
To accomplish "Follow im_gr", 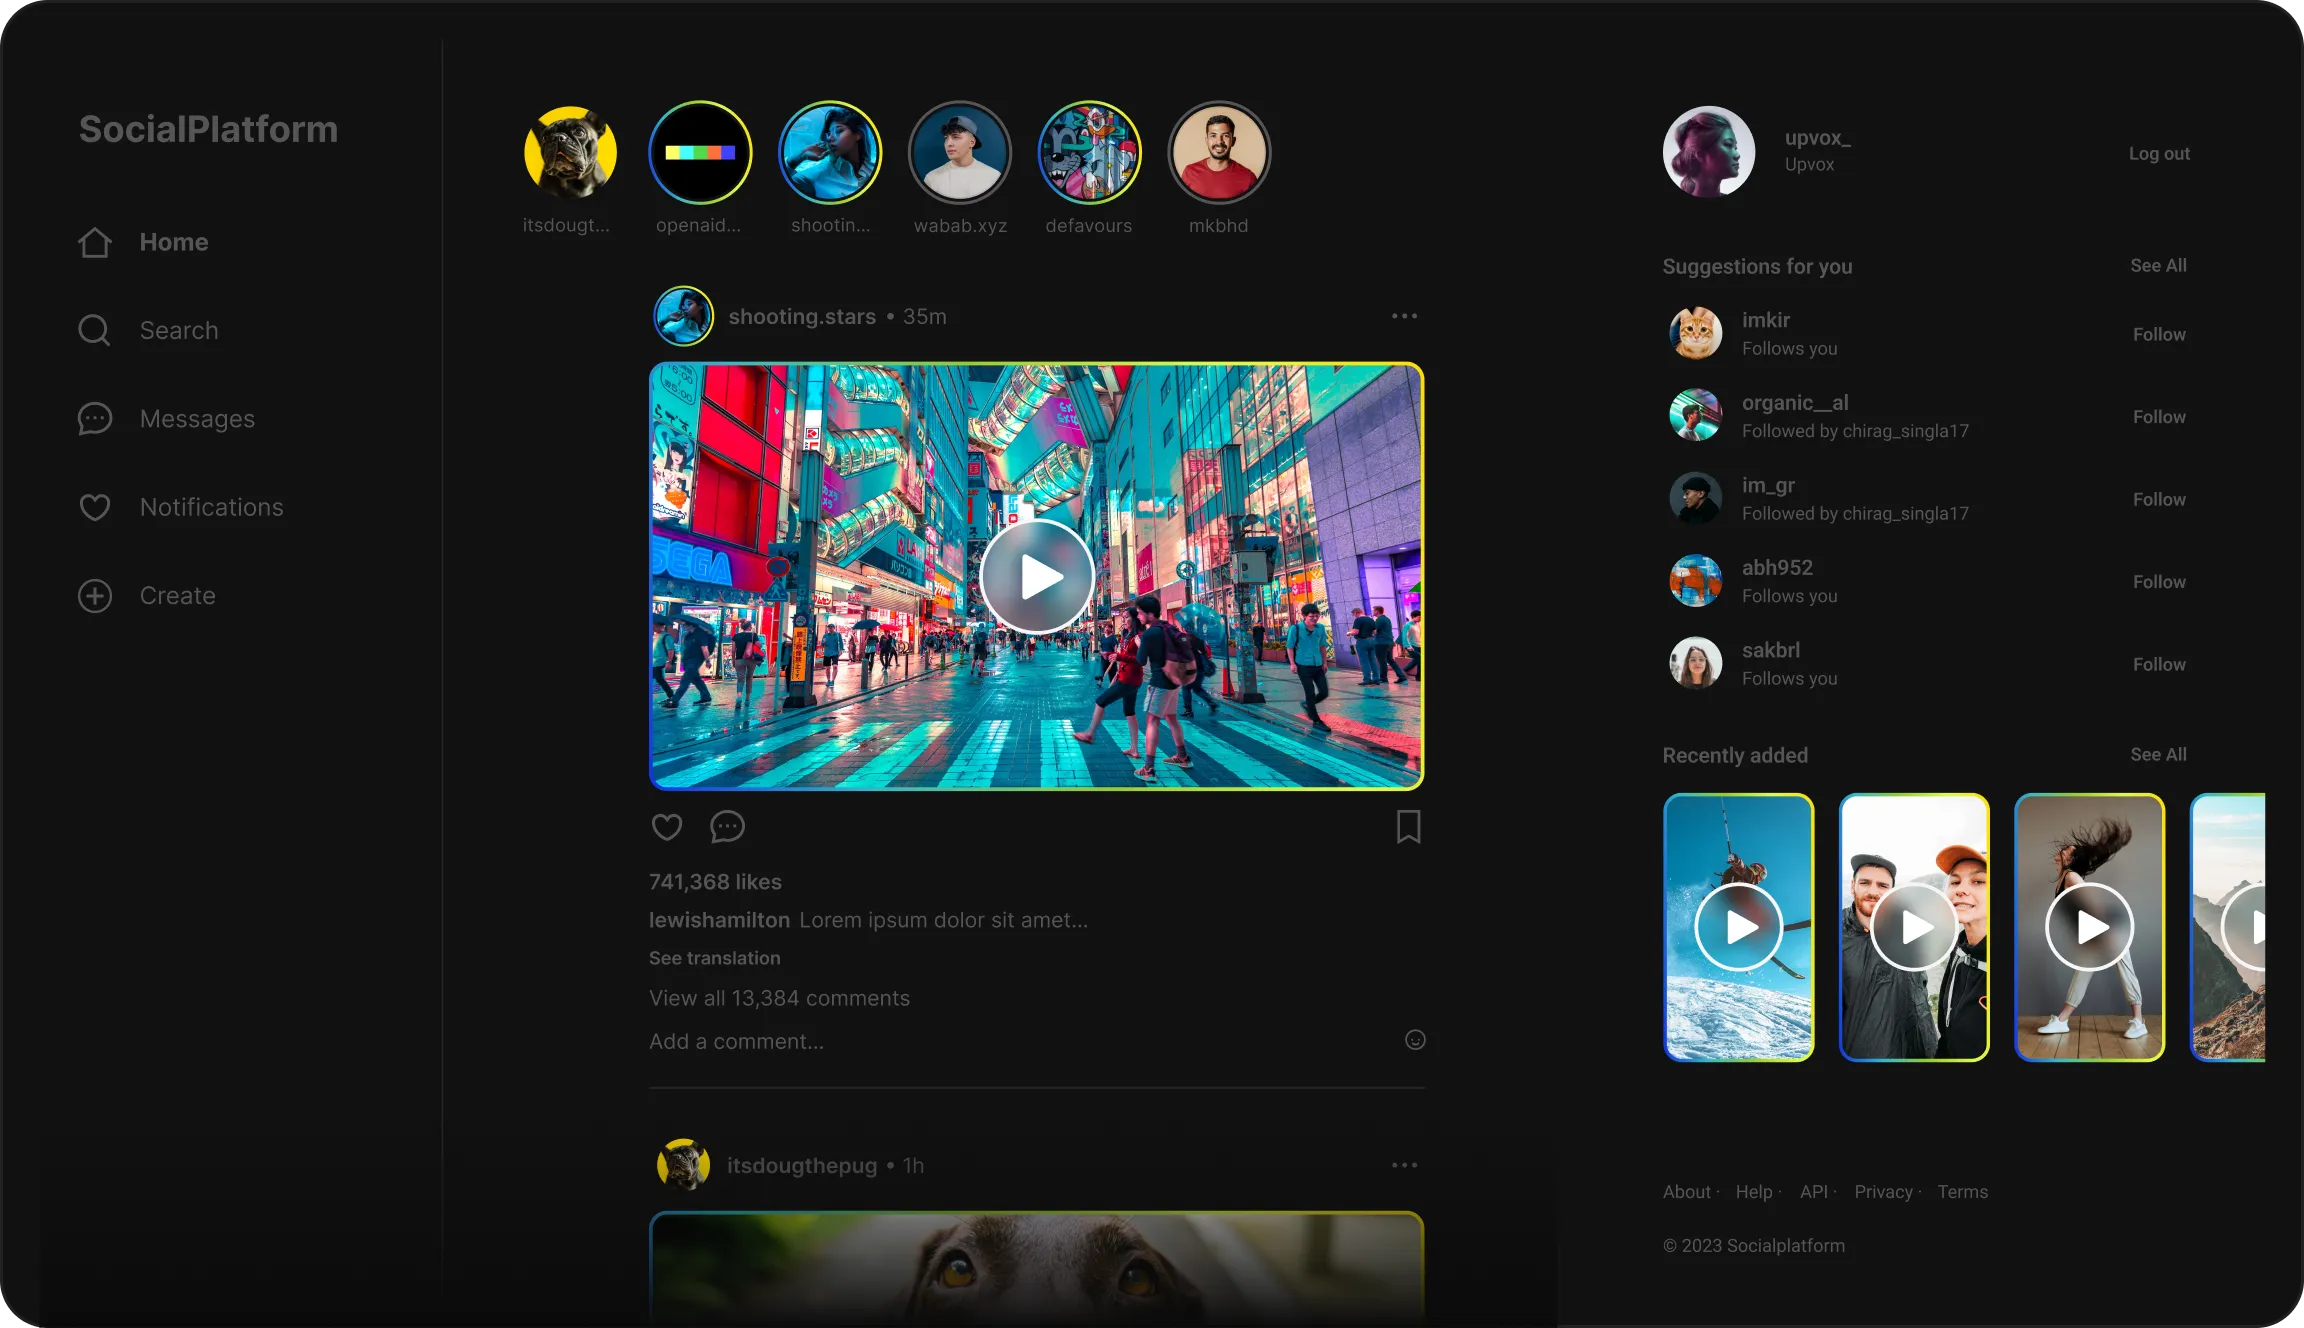I will pos(2159,499).
